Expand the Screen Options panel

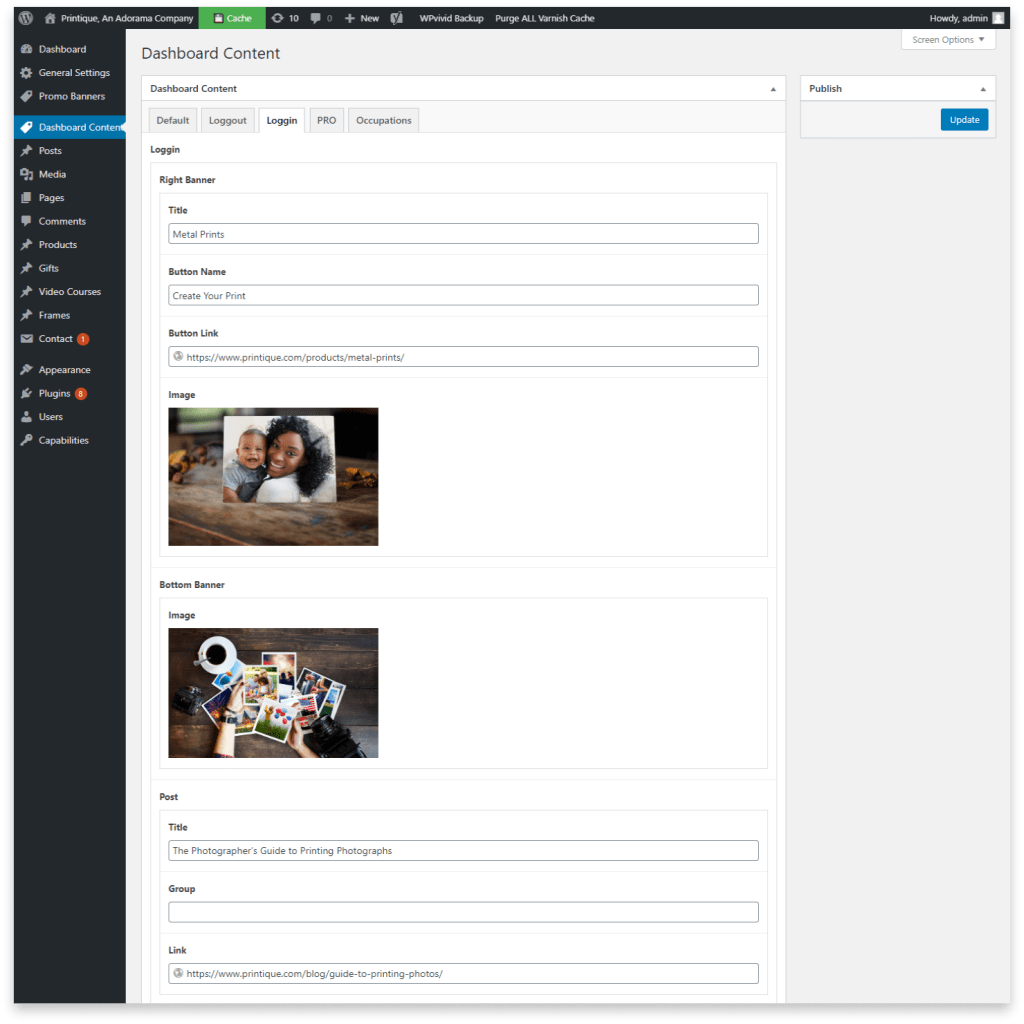point(946,40)
